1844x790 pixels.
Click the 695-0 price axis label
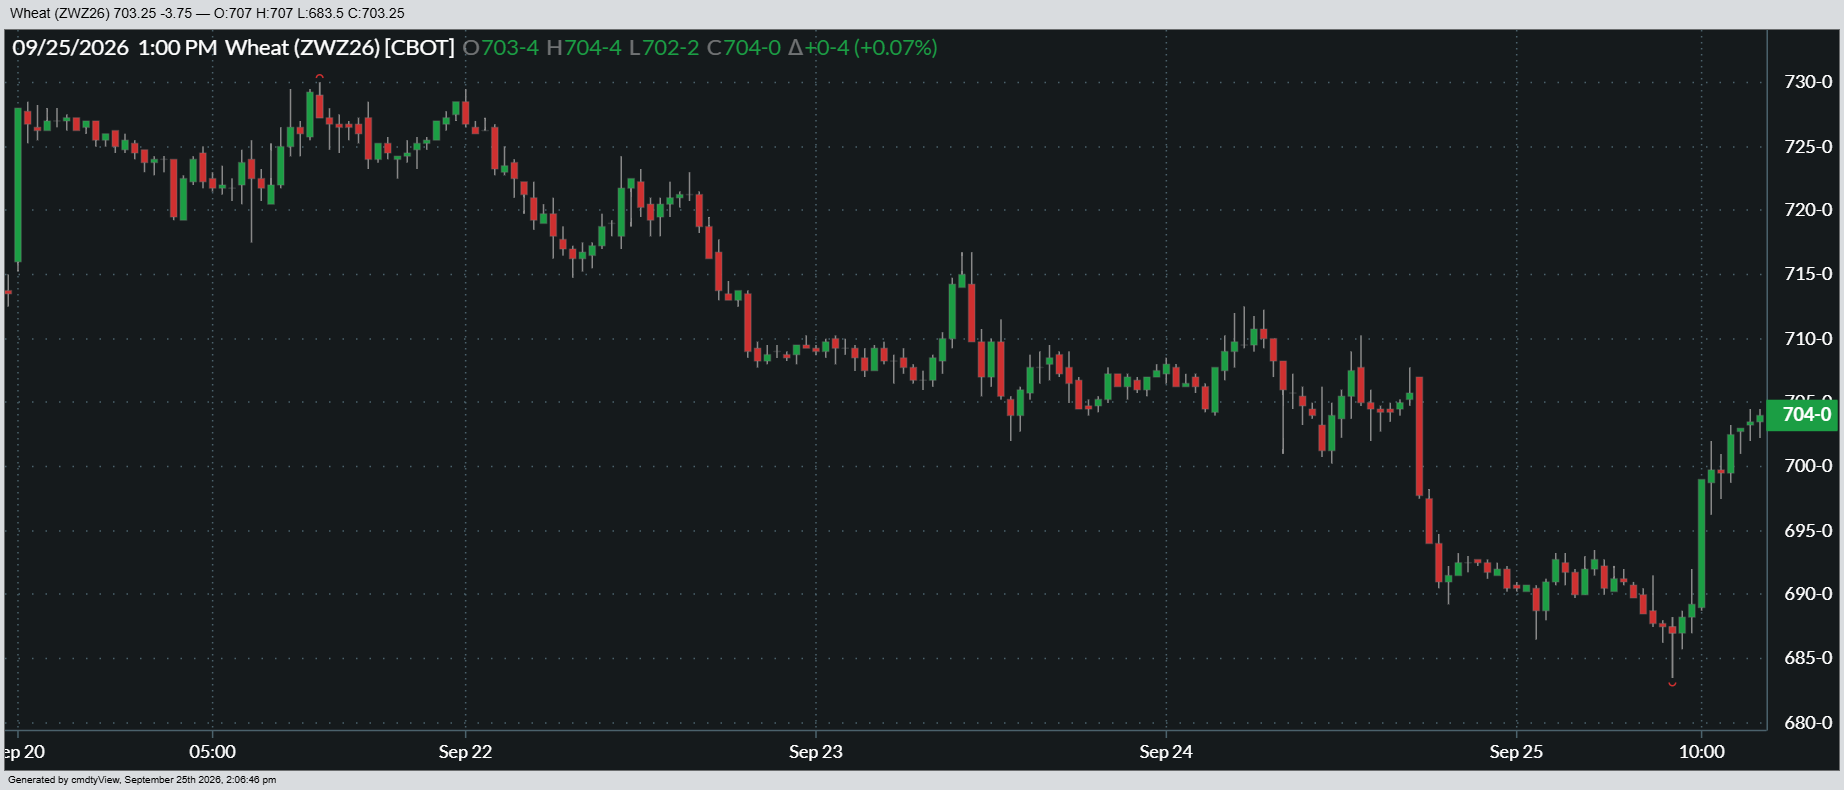point(1808,531)
